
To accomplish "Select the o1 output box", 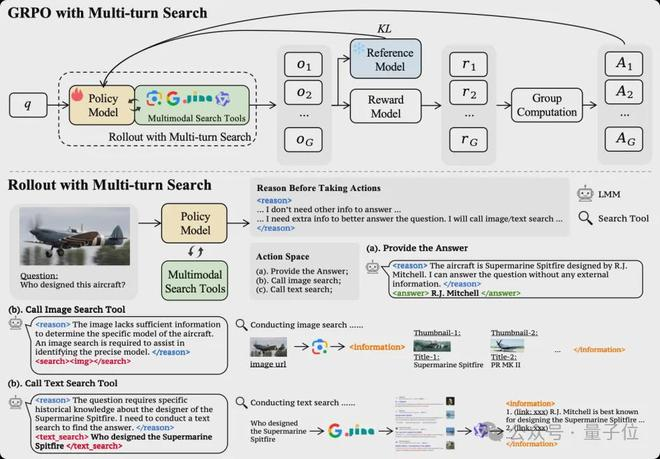I will (303, 64).
